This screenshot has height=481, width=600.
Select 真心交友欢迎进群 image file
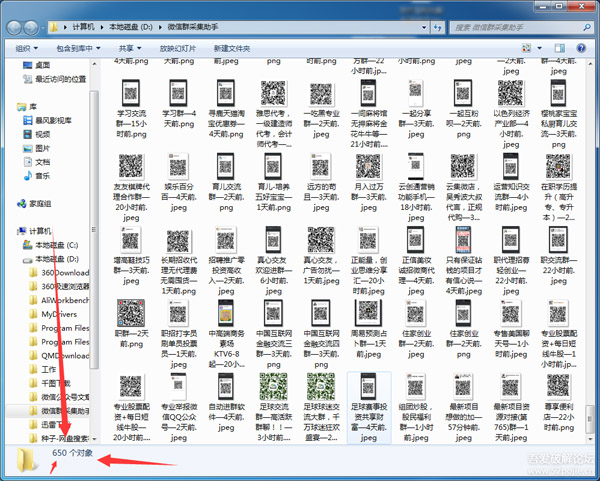(x=274, y=261)
